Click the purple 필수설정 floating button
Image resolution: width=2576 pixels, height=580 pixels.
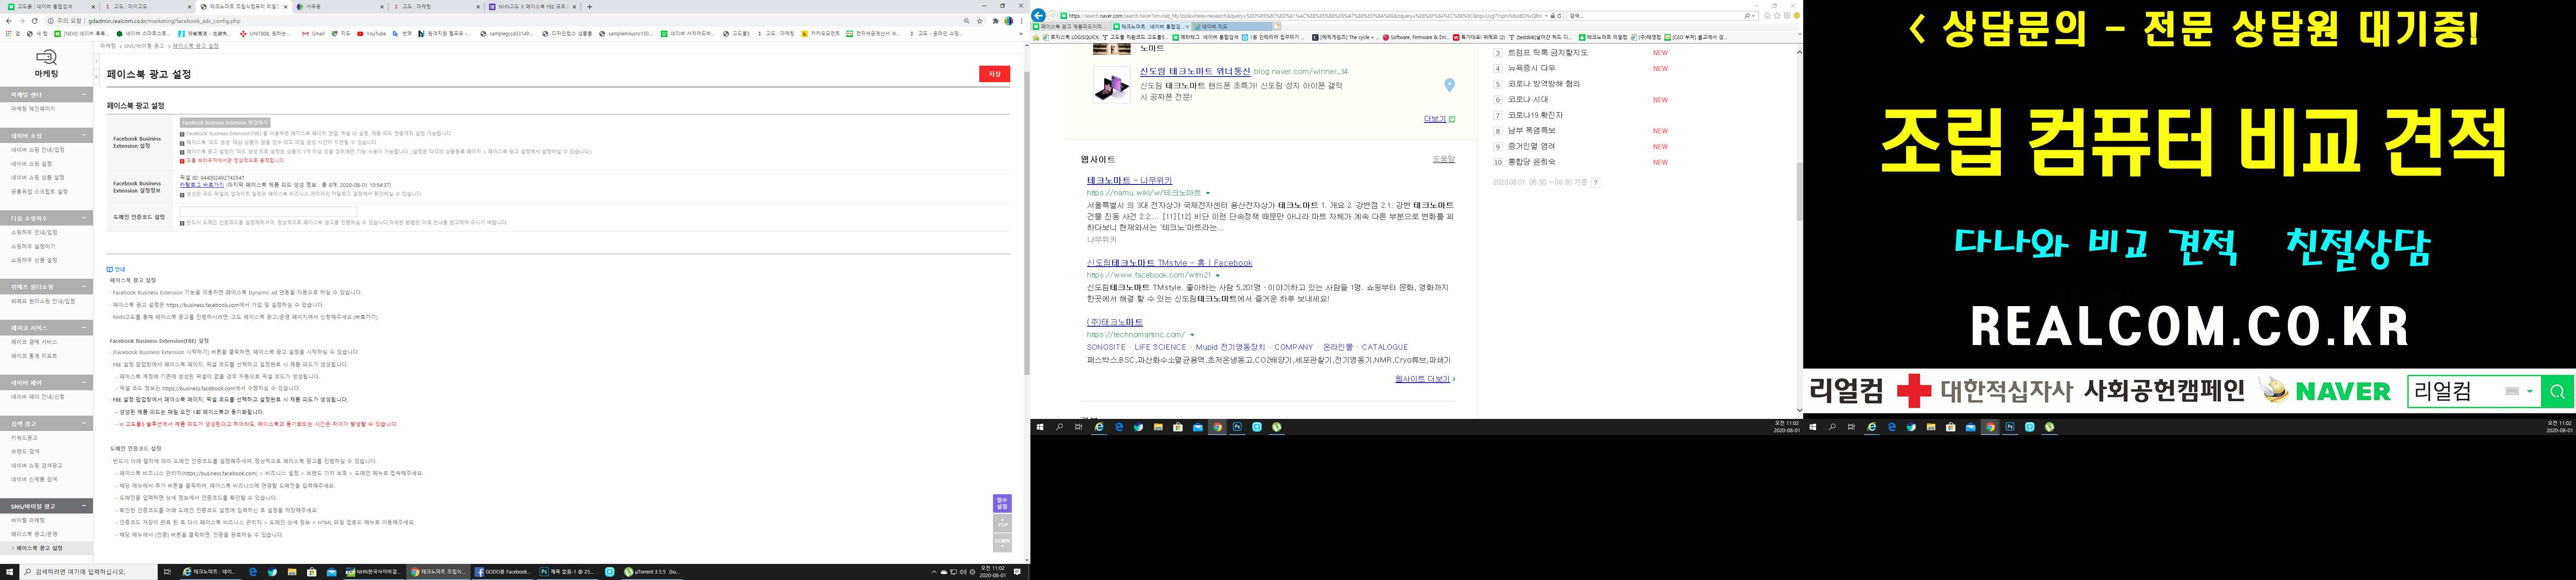click(x=1002, y=503)
